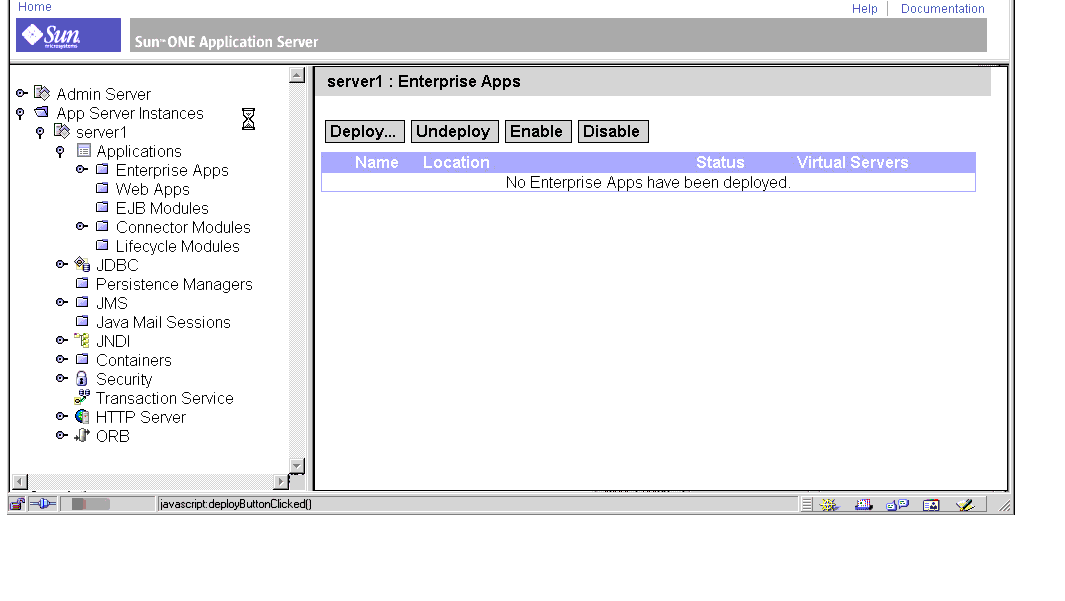Expand the Enterprise Apps node
This screenshot has height=601, width=1065.
click(x=82, y=169)
